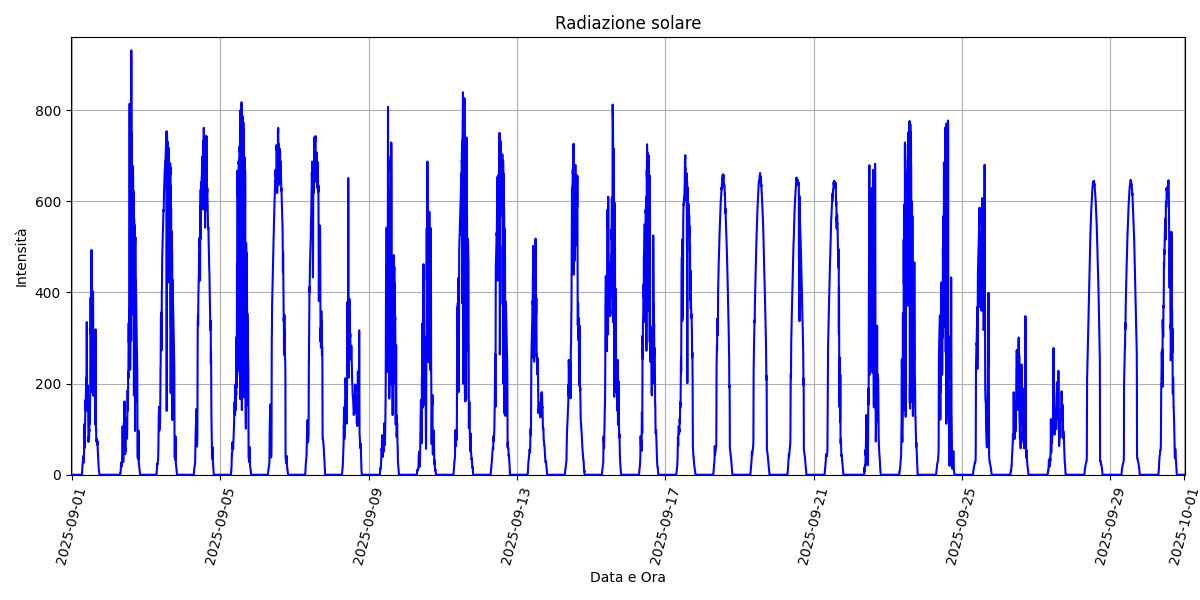Click the first low peak after 2025-09-01
Viewport: 1200px width, 600px height.
pos(91,252)
